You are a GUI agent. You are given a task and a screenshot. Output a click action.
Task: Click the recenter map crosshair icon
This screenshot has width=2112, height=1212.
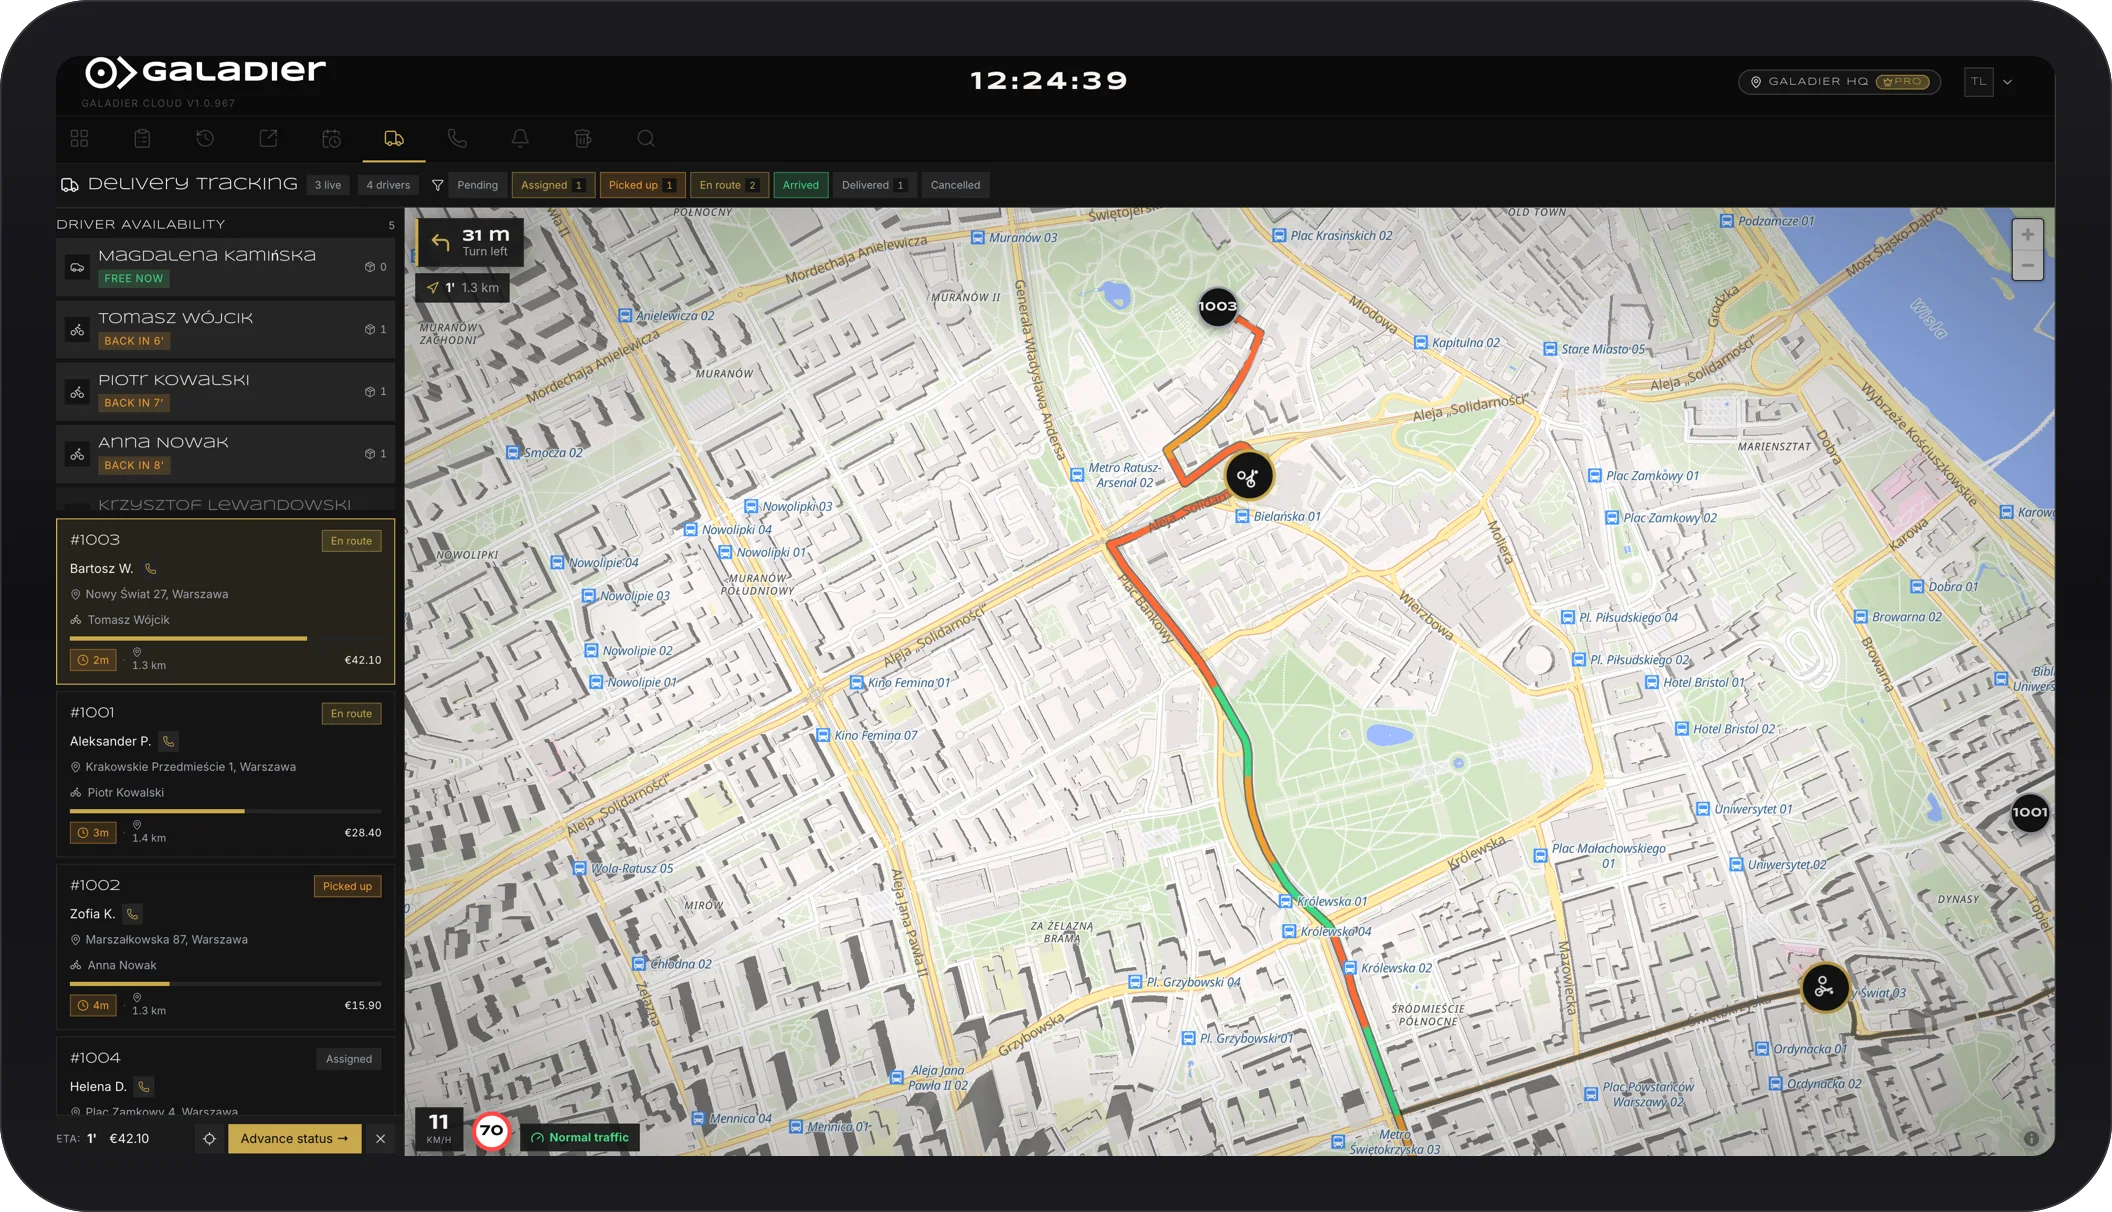pos(209,1139)
